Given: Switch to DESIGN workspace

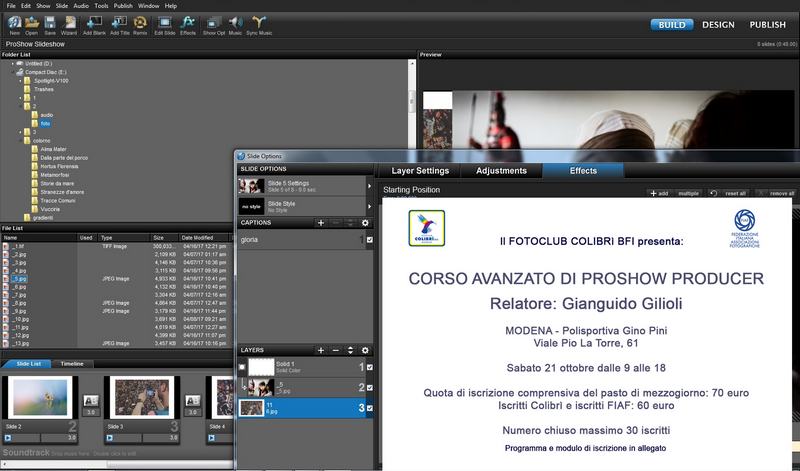Looking at the screenshot, I should tap(718, 24).
